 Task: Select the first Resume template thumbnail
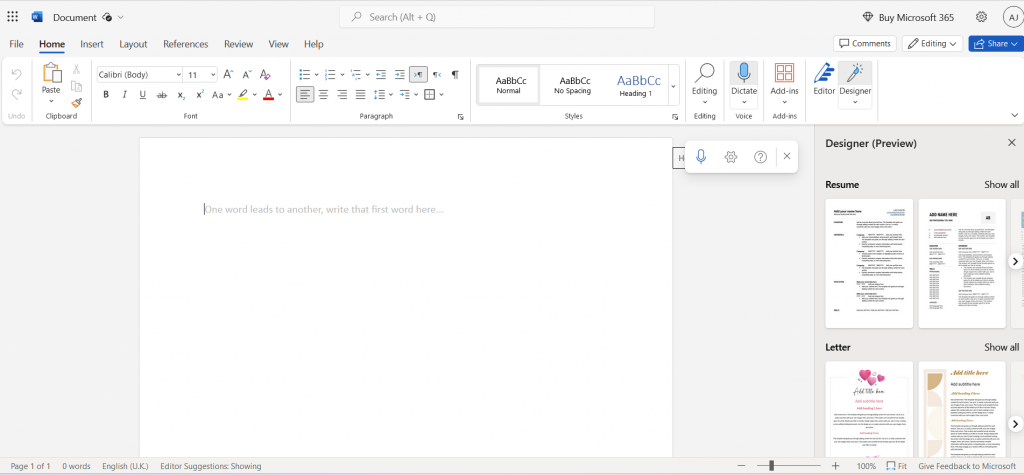coord(868,263)
